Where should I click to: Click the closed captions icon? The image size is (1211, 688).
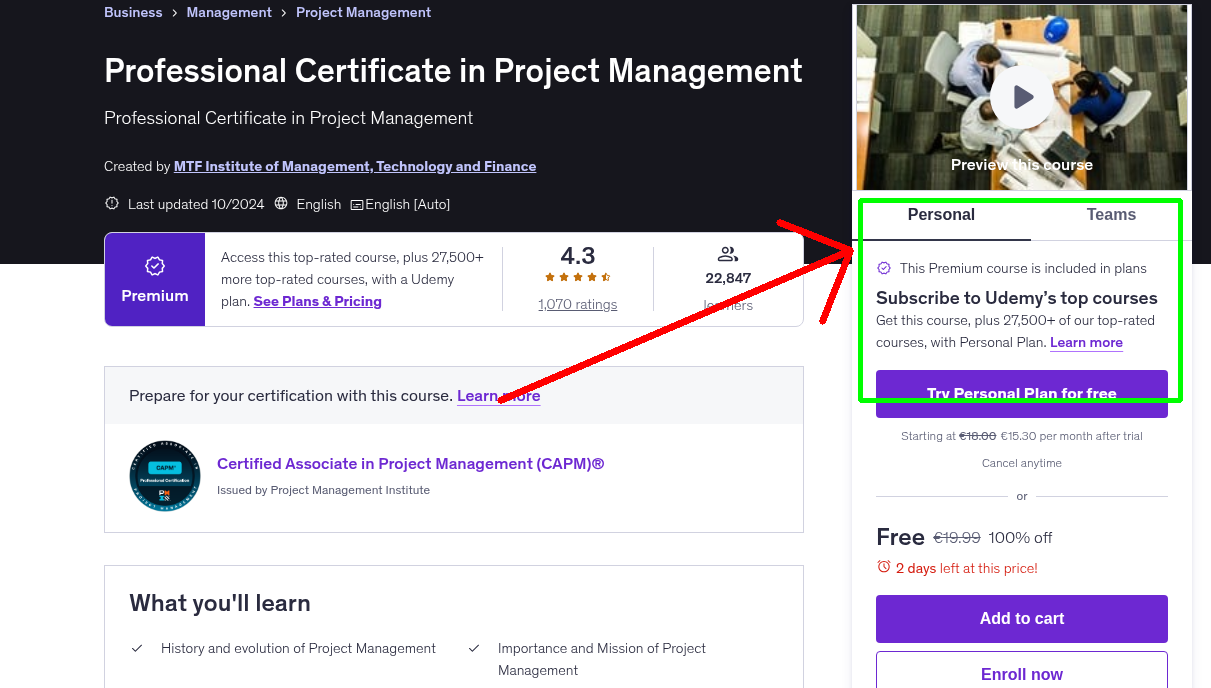[x=357, y=204]
